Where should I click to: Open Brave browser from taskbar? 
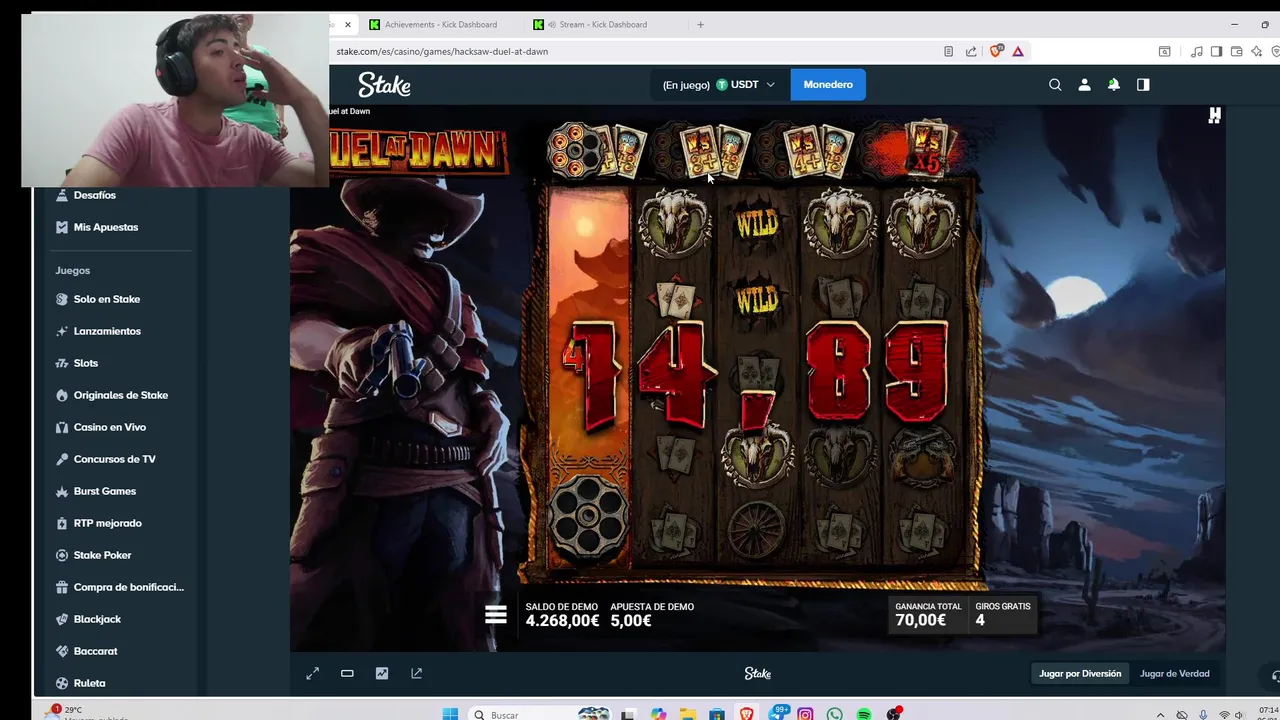tap(747, 714)
